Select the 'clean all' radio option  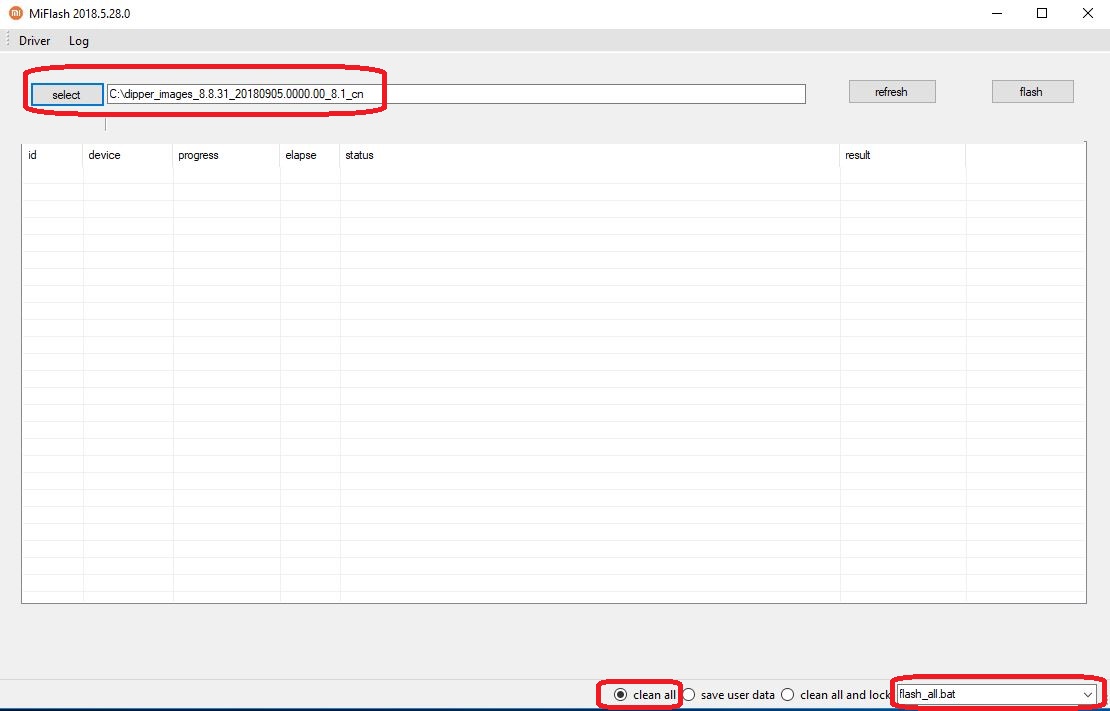pos(645,695)
